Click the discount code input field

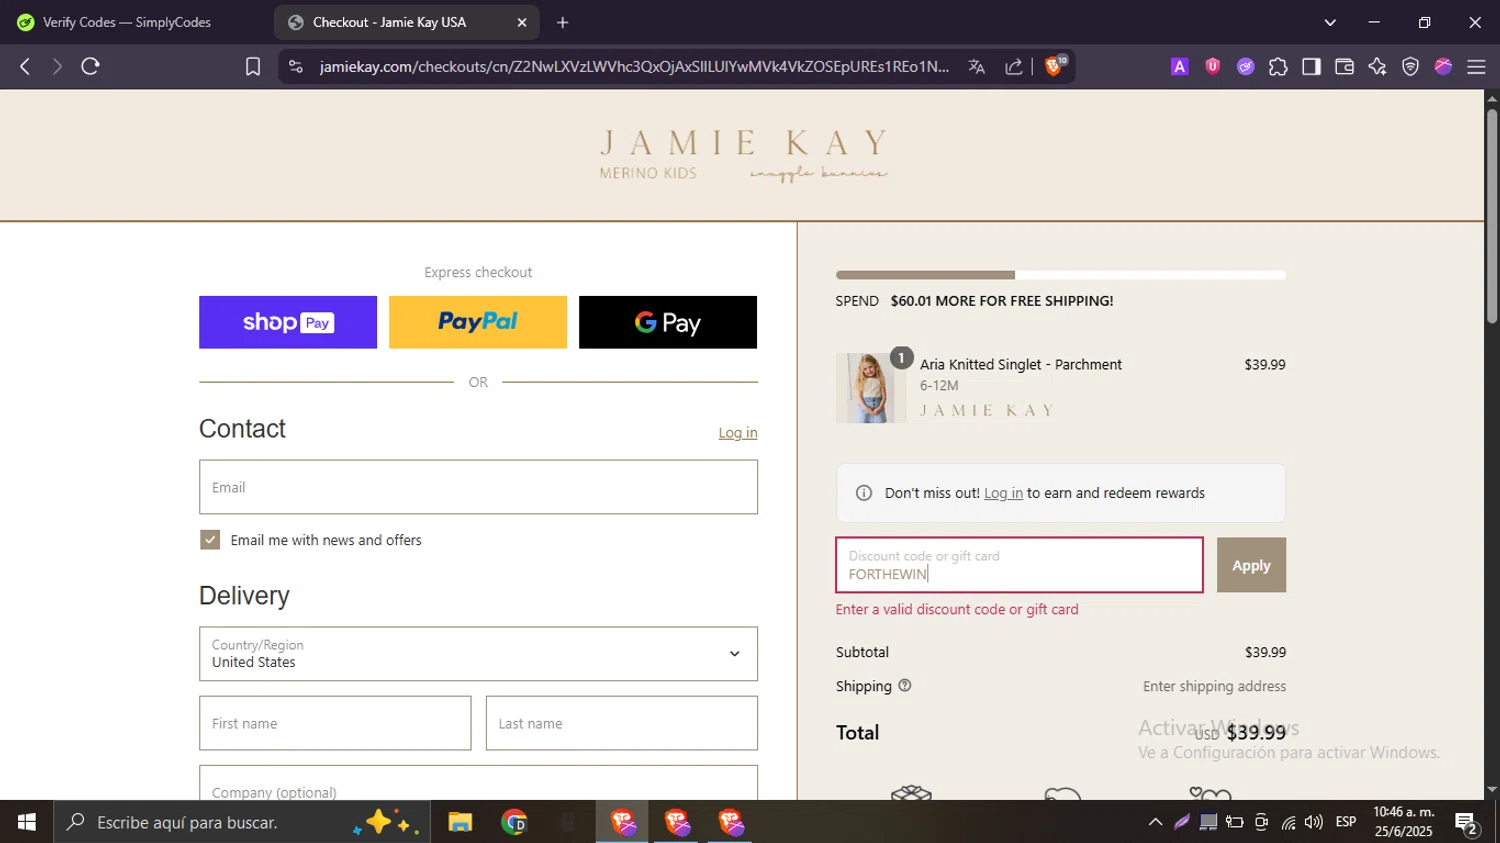point(1019,565)
